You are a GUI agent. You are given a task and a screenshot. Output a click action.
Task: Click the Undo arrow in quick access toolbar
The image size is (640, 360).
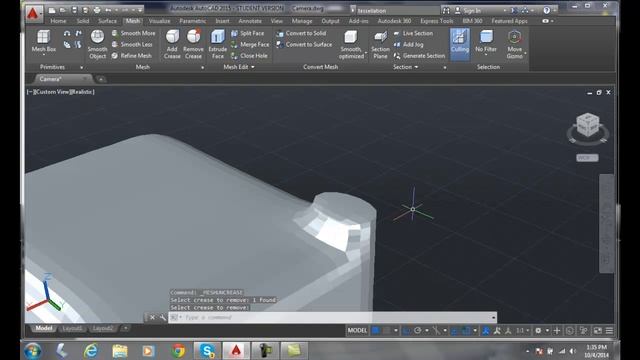[x=108, y=10]
